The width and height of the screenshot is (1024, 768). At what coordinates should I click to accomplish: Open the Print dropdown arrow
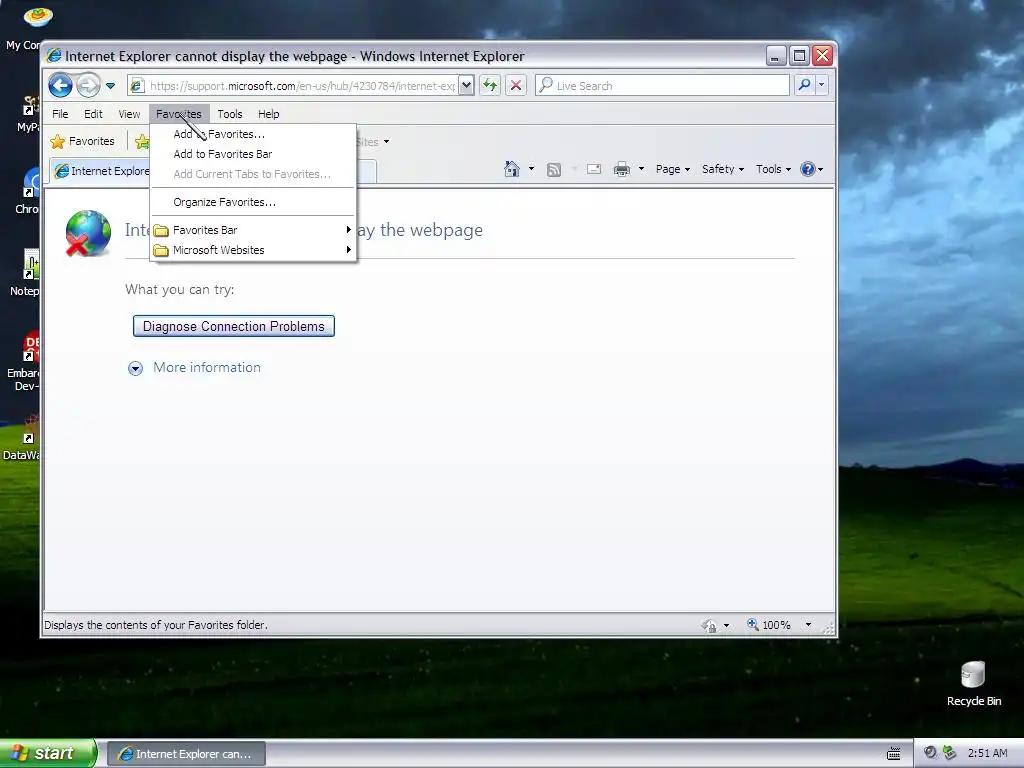click(x=641, y=169)
